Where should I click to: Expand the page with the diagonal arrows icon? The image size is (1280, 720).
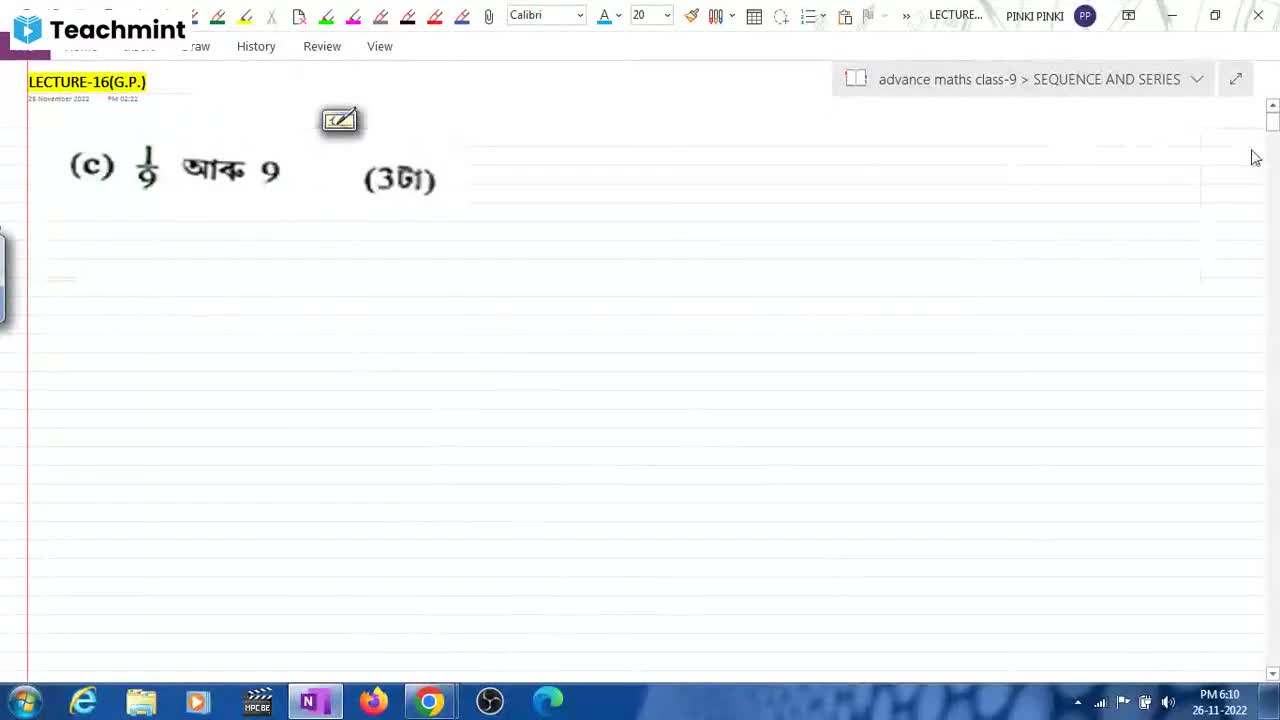1235,79
